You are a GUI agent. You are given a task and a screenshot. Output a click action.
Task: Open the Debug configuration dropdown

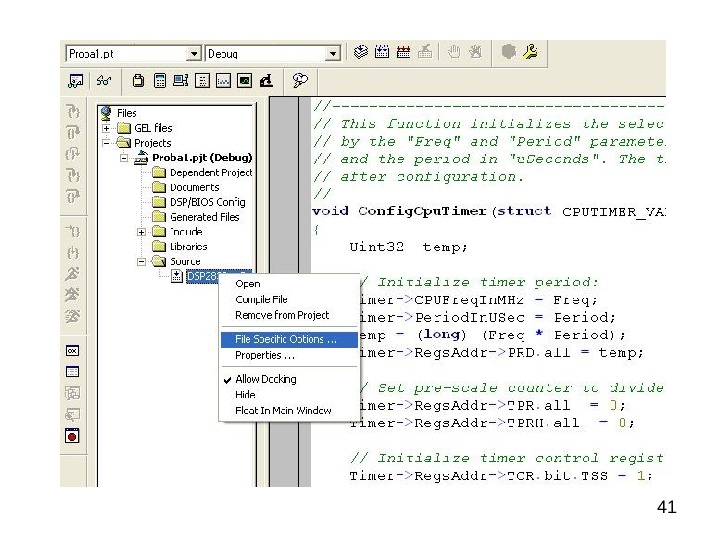coord(334,54)
